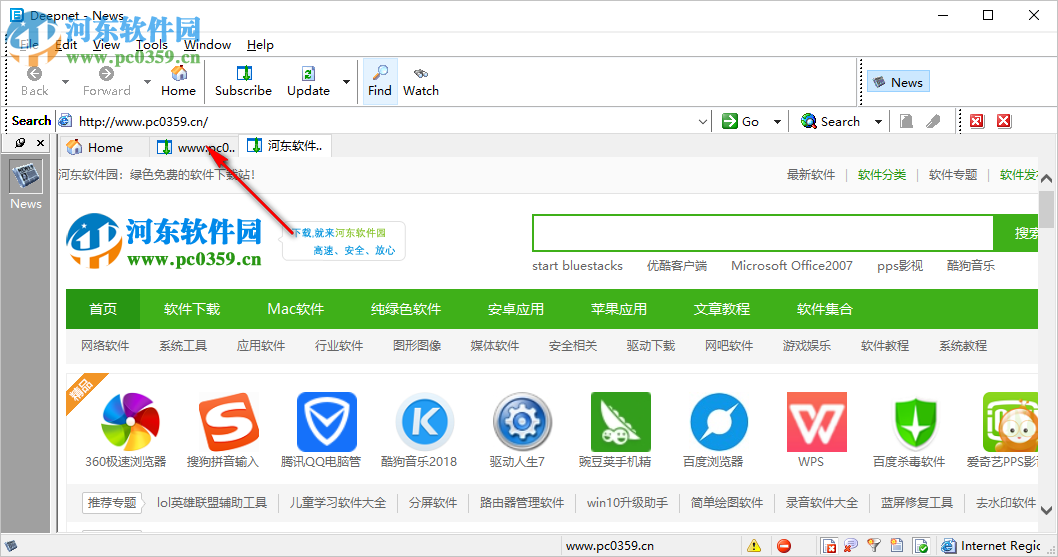
Task: Go forward with the Forward button
Action: (107, 81)
